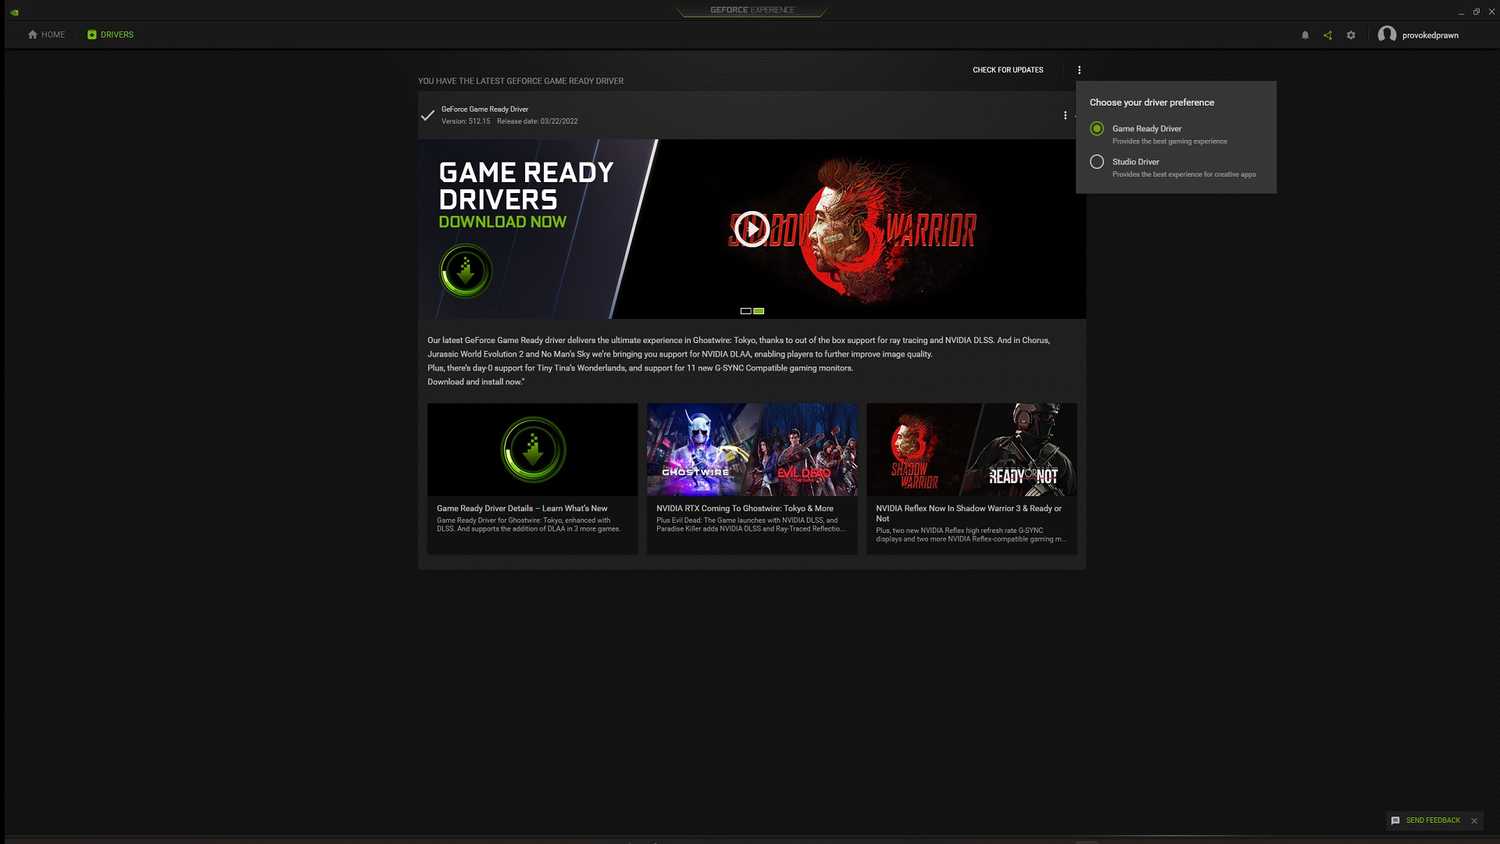Open the notifications bell icon

coord(1305,35)
